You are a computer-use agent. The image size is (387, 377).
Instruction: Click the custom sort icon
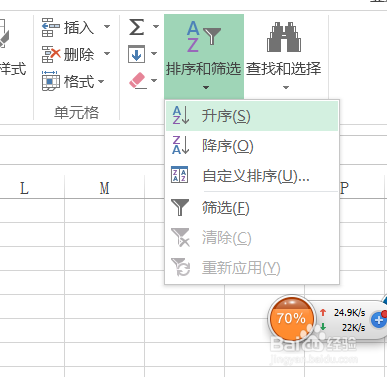180,175
